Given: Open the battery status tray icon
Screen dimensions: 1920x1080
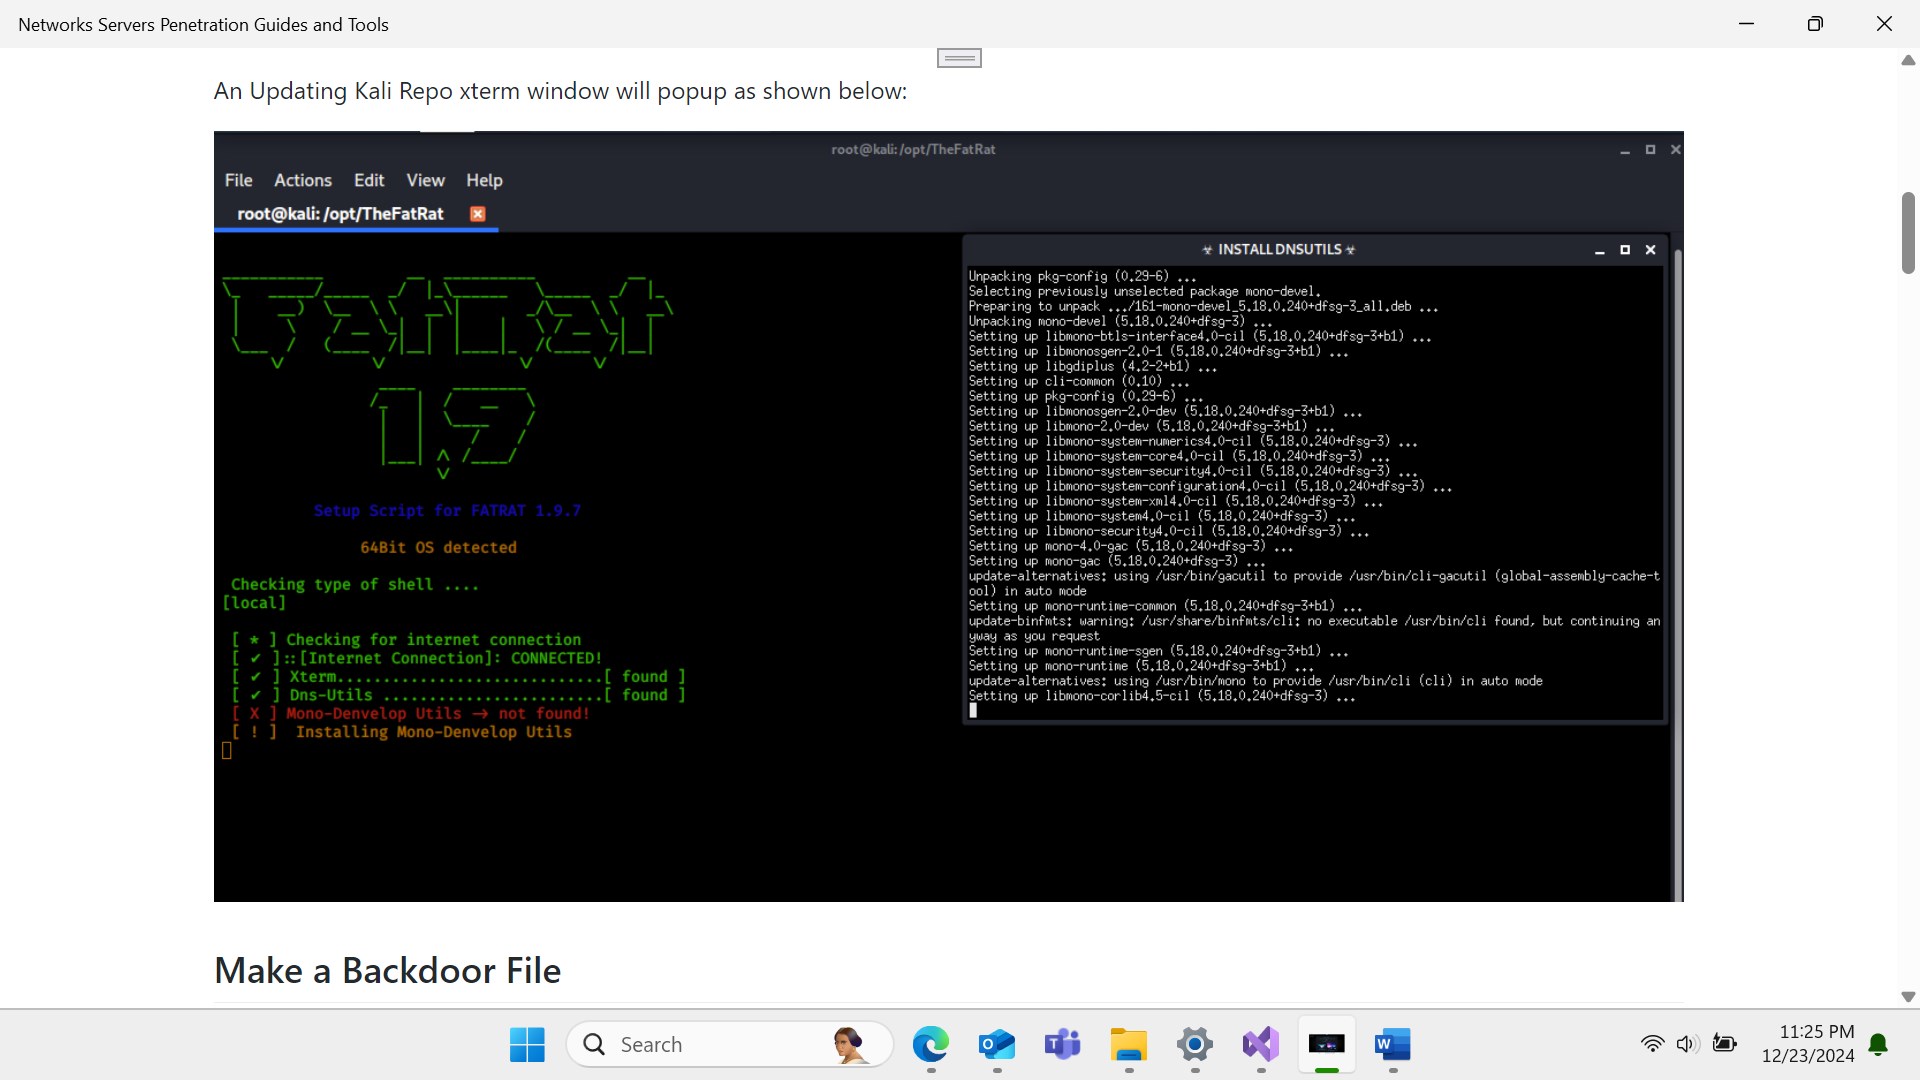Looking at the screenshot, I should [x=1724, y=1044].
